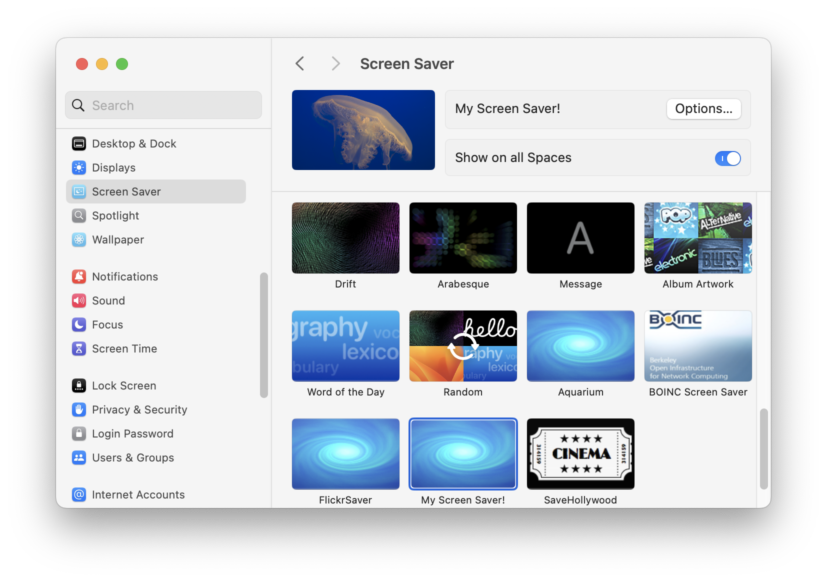Image resolution: width=827 pixels, height=582 pixels.
Task: Click the Options… button
Action: [703, 109]
